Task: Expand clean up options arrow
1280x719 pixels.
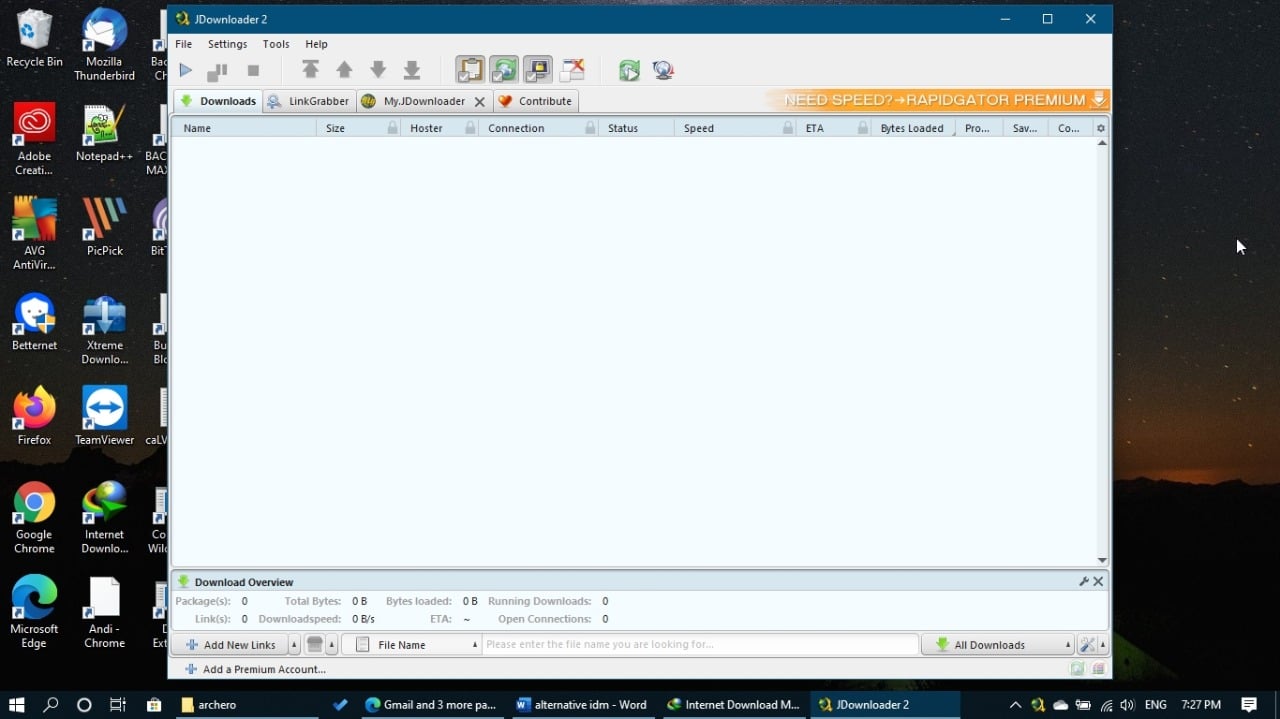Action: click(332, 645)
